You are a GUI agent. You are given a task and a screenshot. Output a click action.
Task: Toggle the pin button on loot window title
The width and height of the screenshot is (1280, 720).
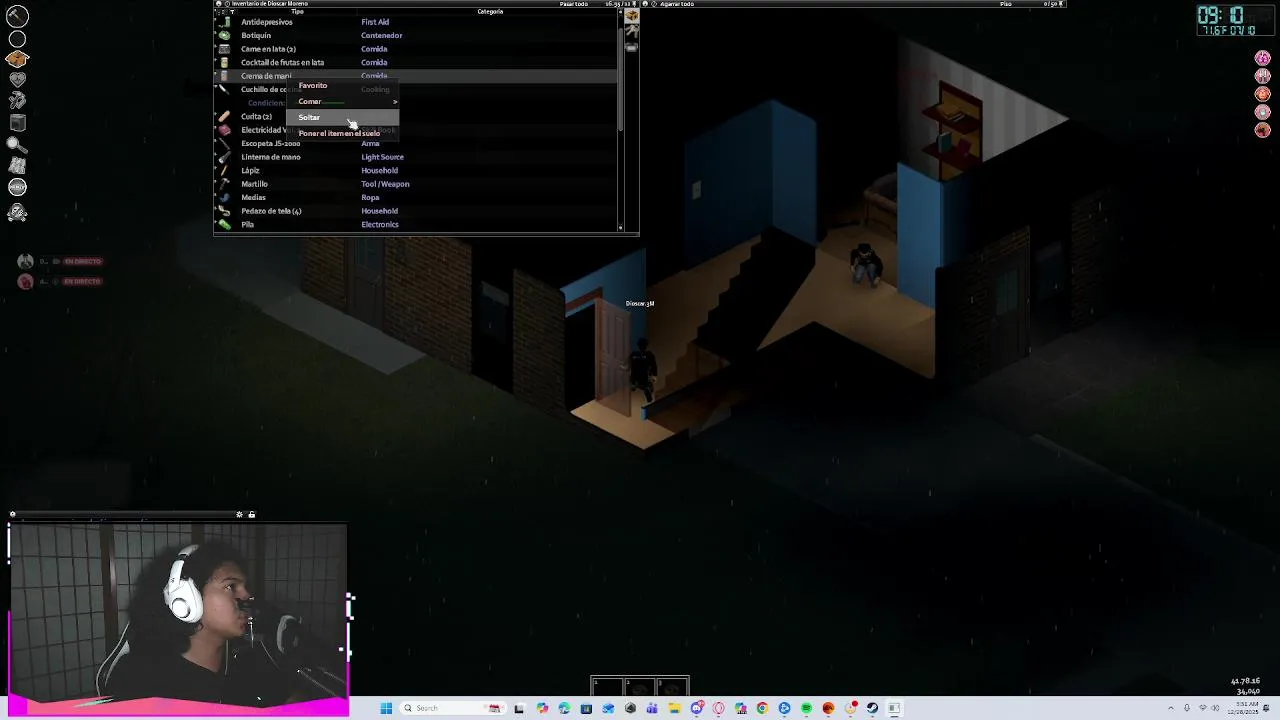[x=1062, y=4]
